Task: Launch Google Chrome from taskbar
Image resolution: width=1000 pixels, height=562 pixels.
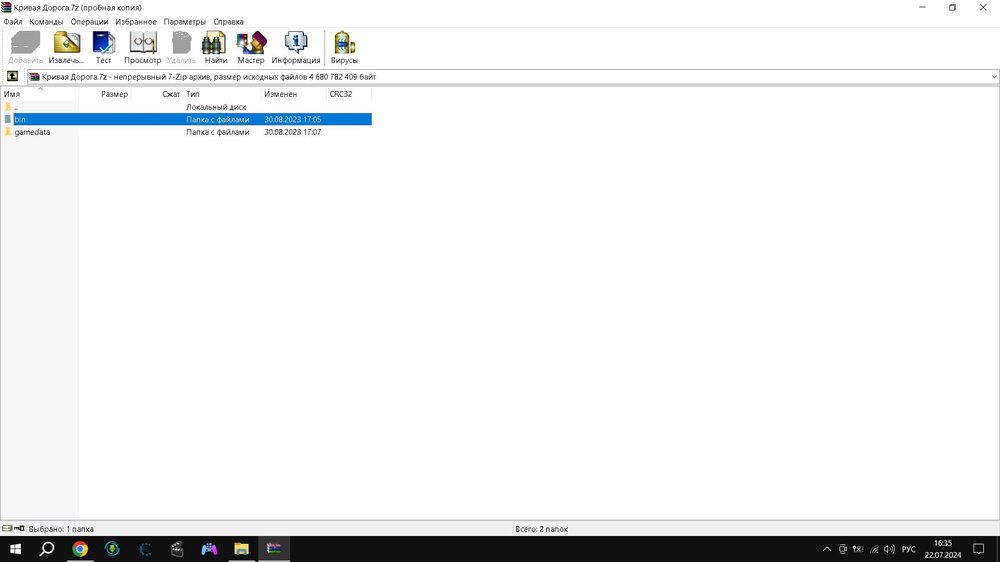Action: click(x=80, y=549)
